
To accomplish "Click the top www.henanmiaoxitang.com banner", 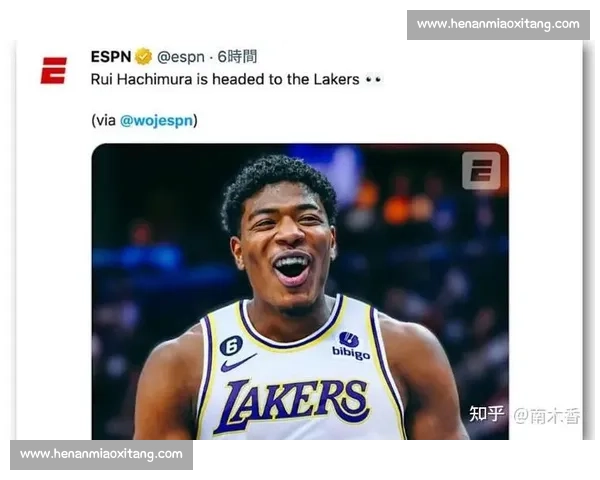I will tap(497, 24).
